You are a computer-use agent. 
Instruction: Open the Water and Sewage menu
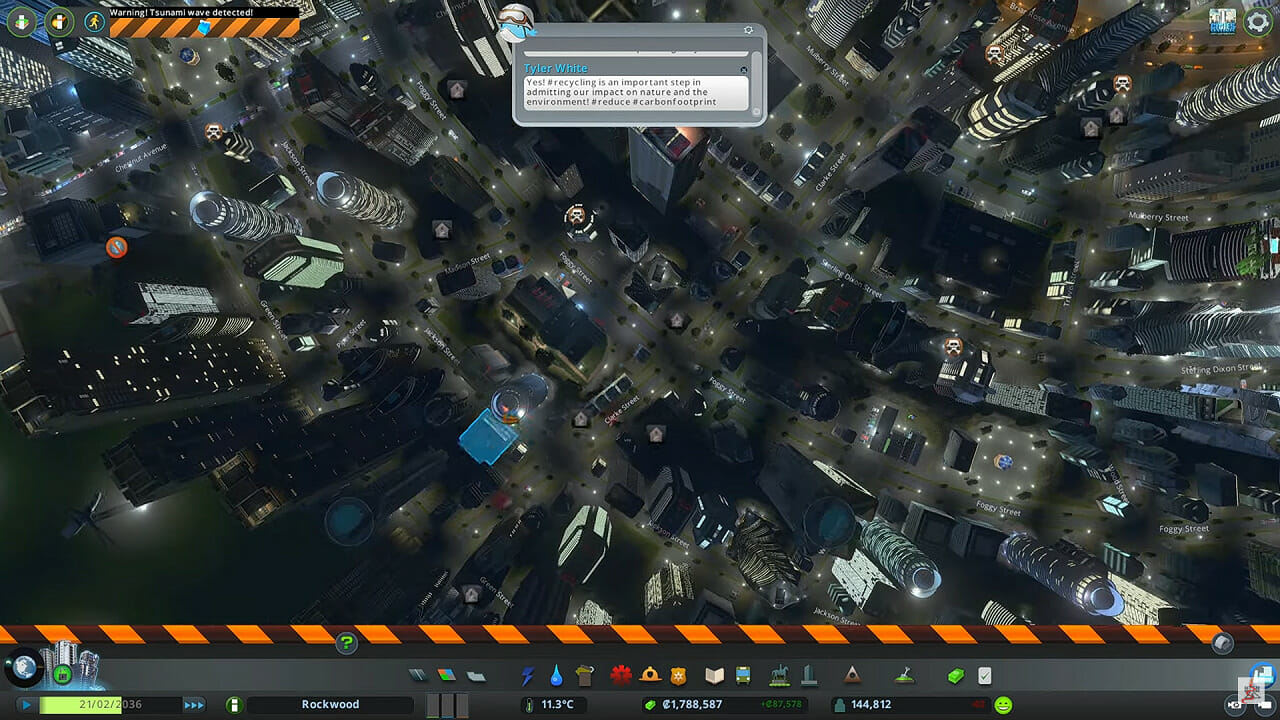pyautogui.click(x=556, y=676)
